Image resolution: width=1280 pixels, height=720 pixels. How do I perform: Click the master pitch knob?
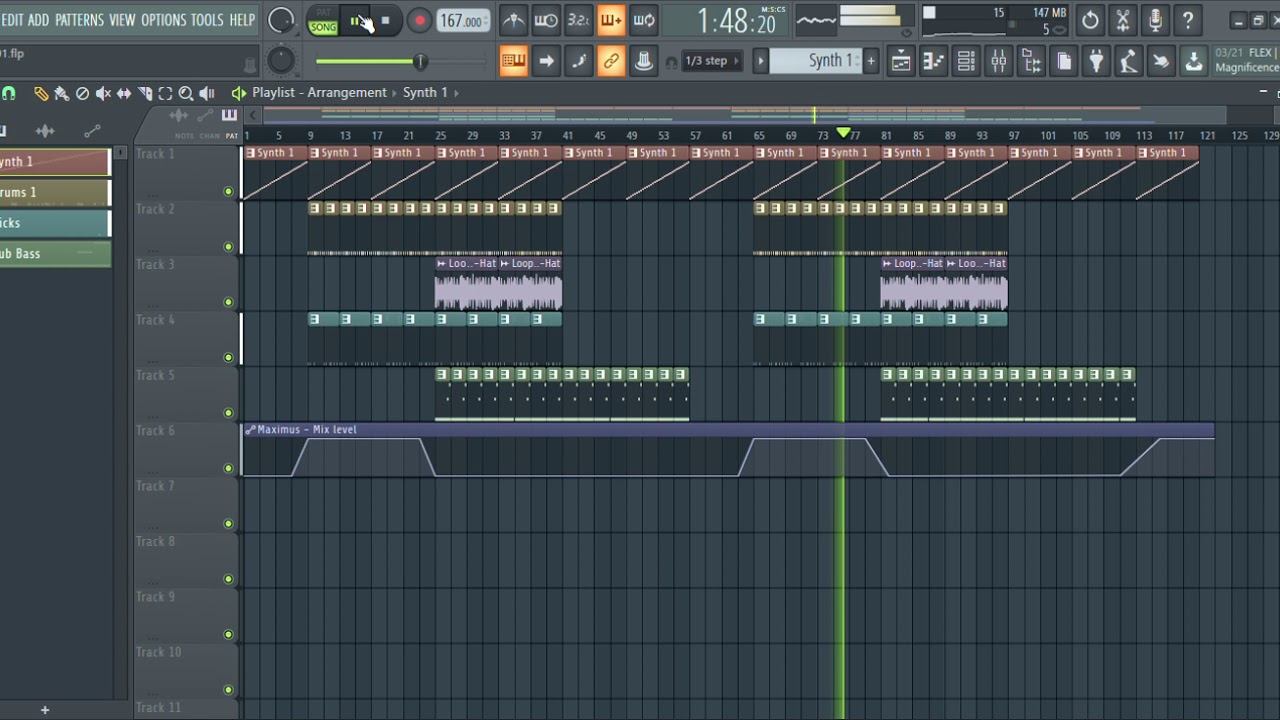[x=281, y=61]
